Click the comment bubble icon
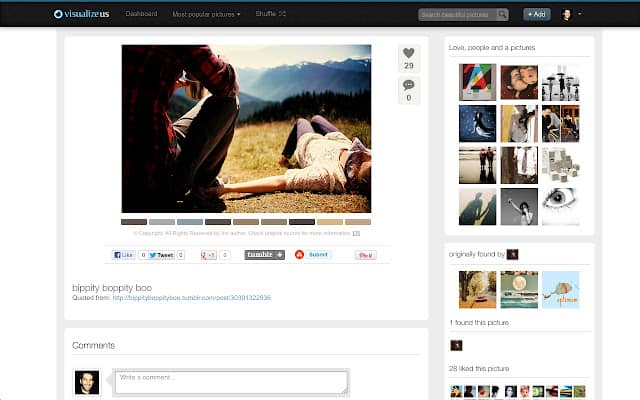640x400 pixels. (409, 91)
